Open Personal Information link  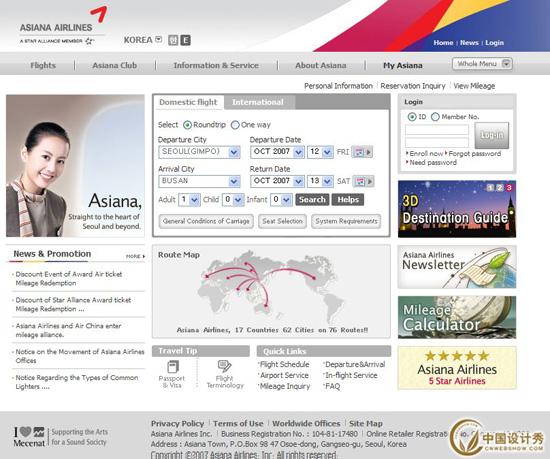coord(338,86)
